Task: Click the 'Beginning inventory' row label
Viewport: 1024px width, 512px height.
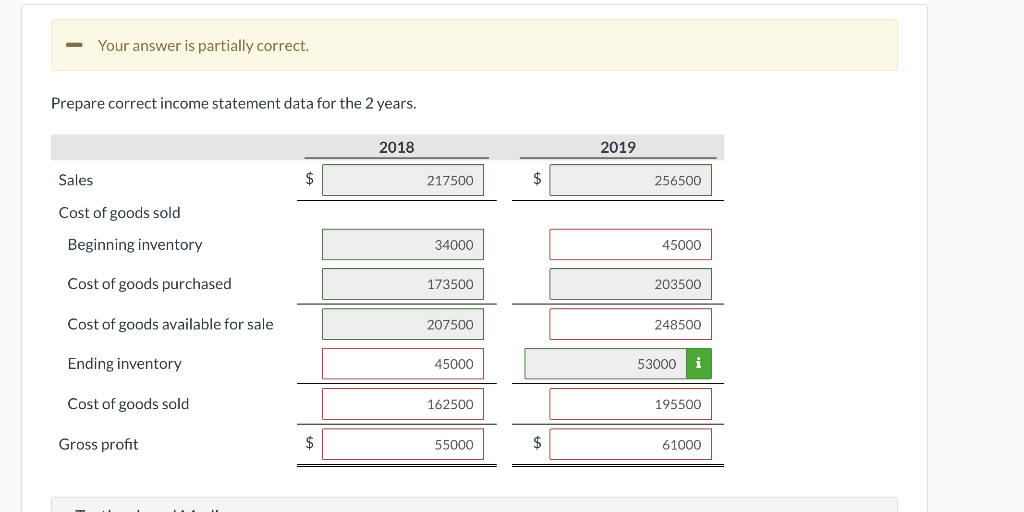Action: point(135,245)
